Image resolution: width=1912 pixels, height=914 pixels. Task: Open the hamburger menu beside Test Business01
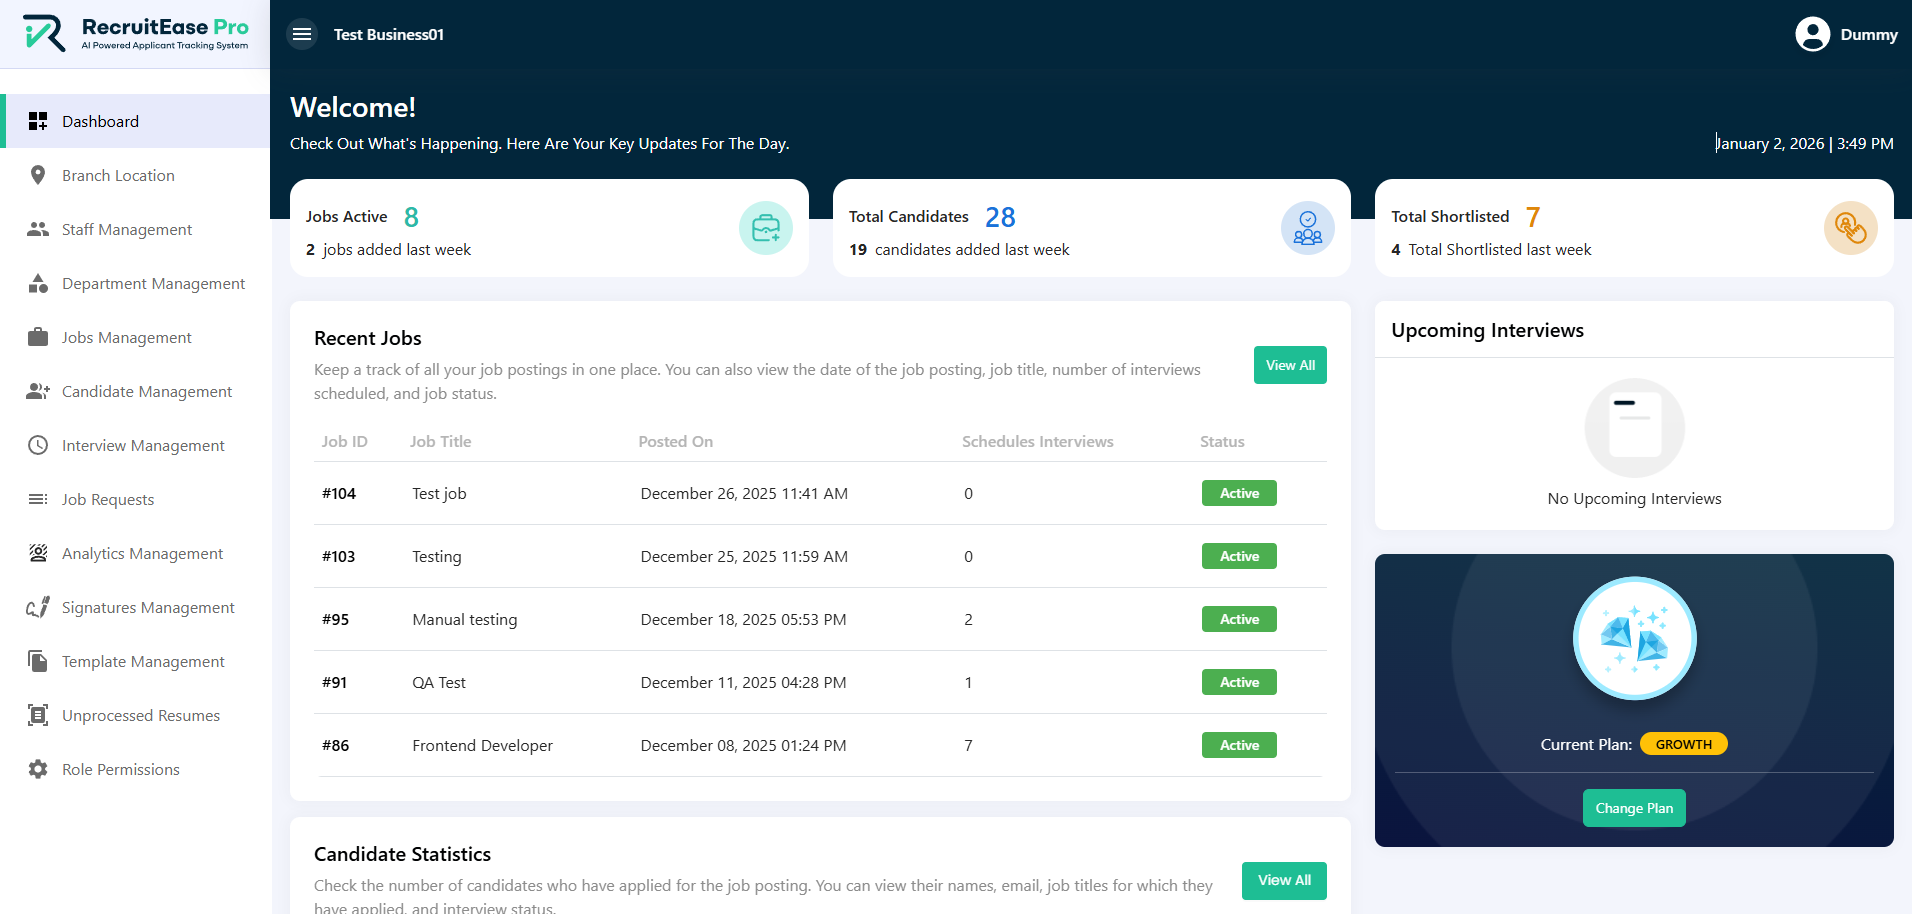coord(301,33)
